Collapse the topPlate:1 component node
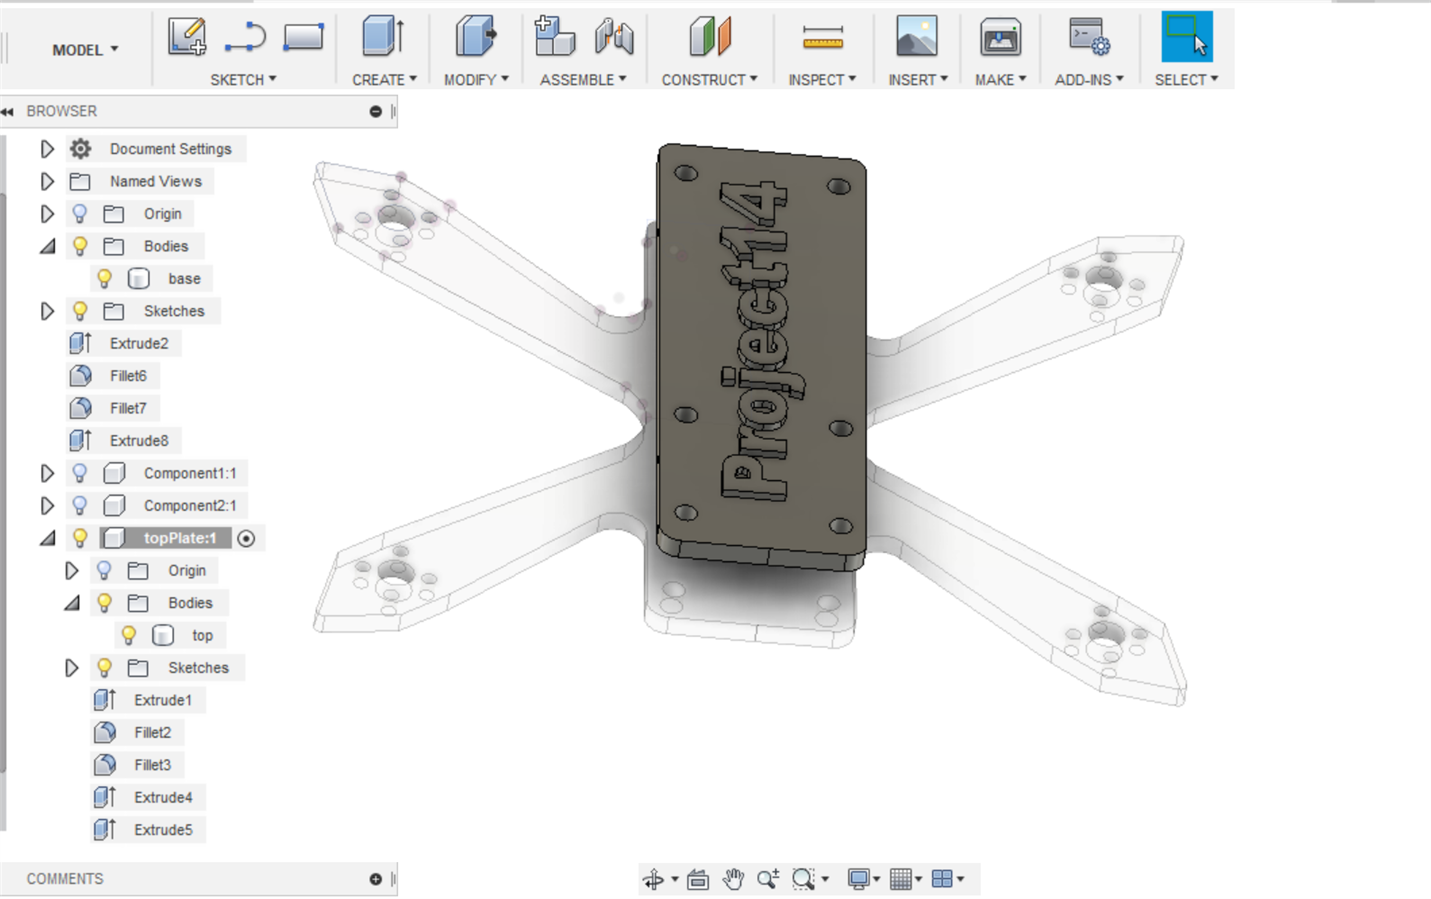 (x=47, y=538)
